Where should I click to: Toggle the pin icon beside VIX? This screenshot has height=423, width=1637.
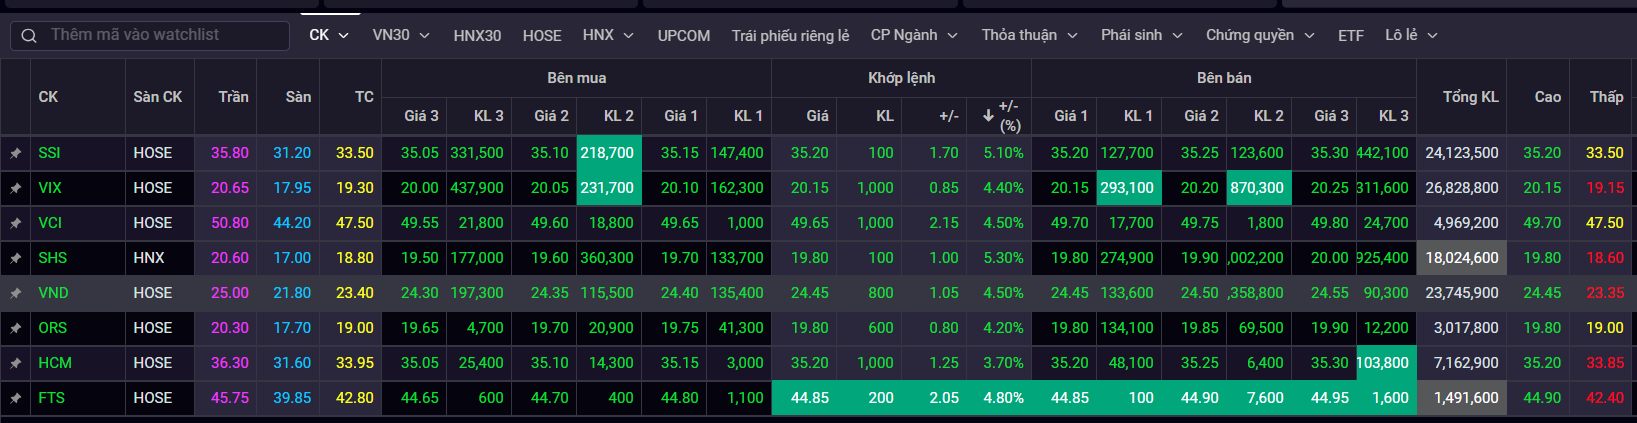tap(16, 188)
